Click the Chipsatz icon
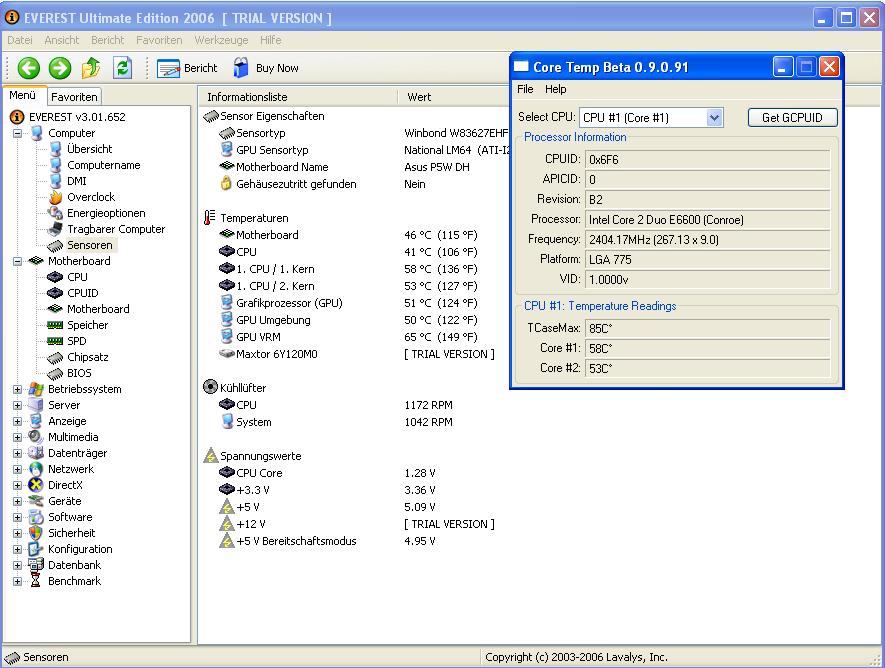 tap(55, 357)
